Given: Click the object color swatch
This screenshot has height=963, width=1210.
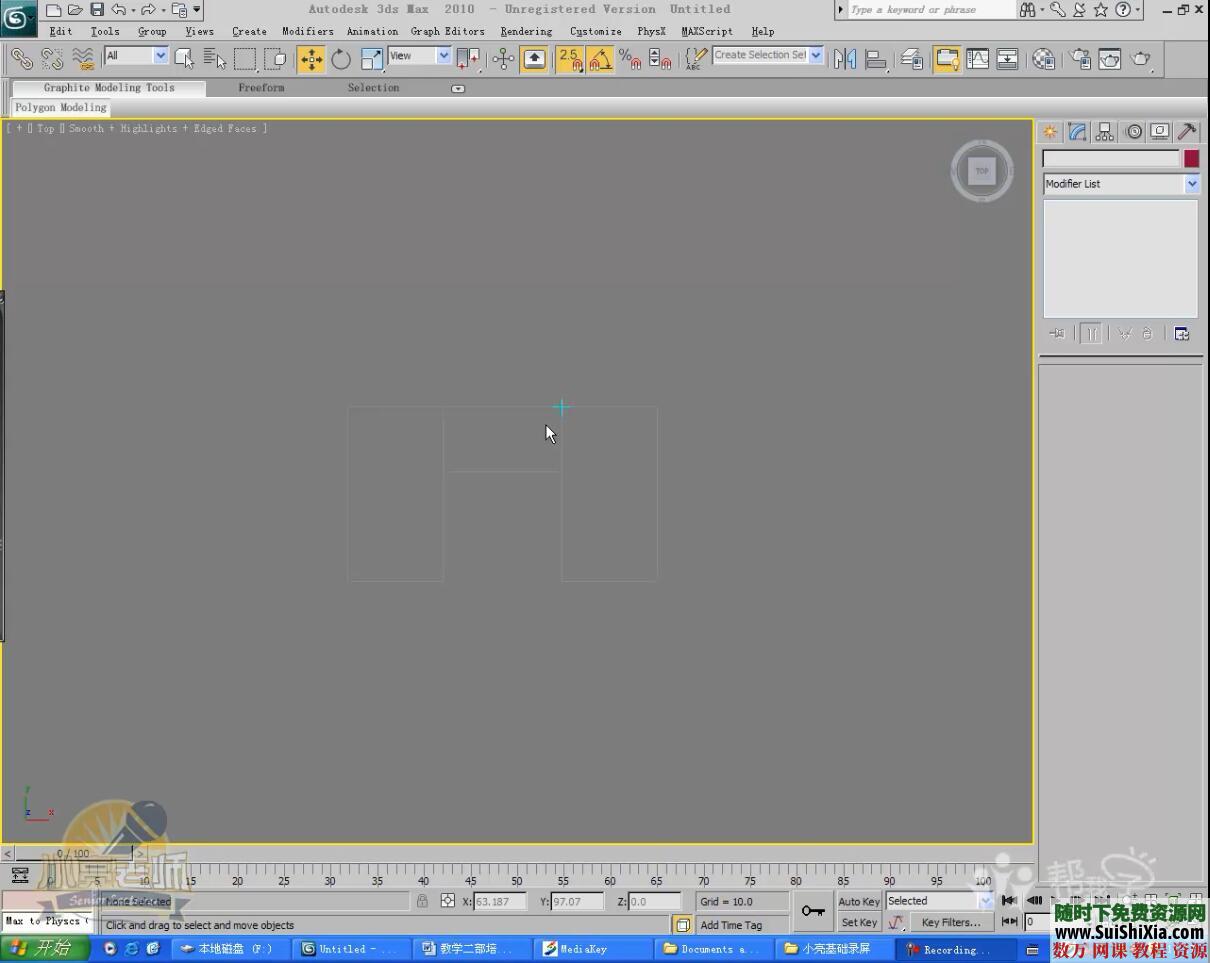Looking at the screenshot, I should tap(1191, 159).
